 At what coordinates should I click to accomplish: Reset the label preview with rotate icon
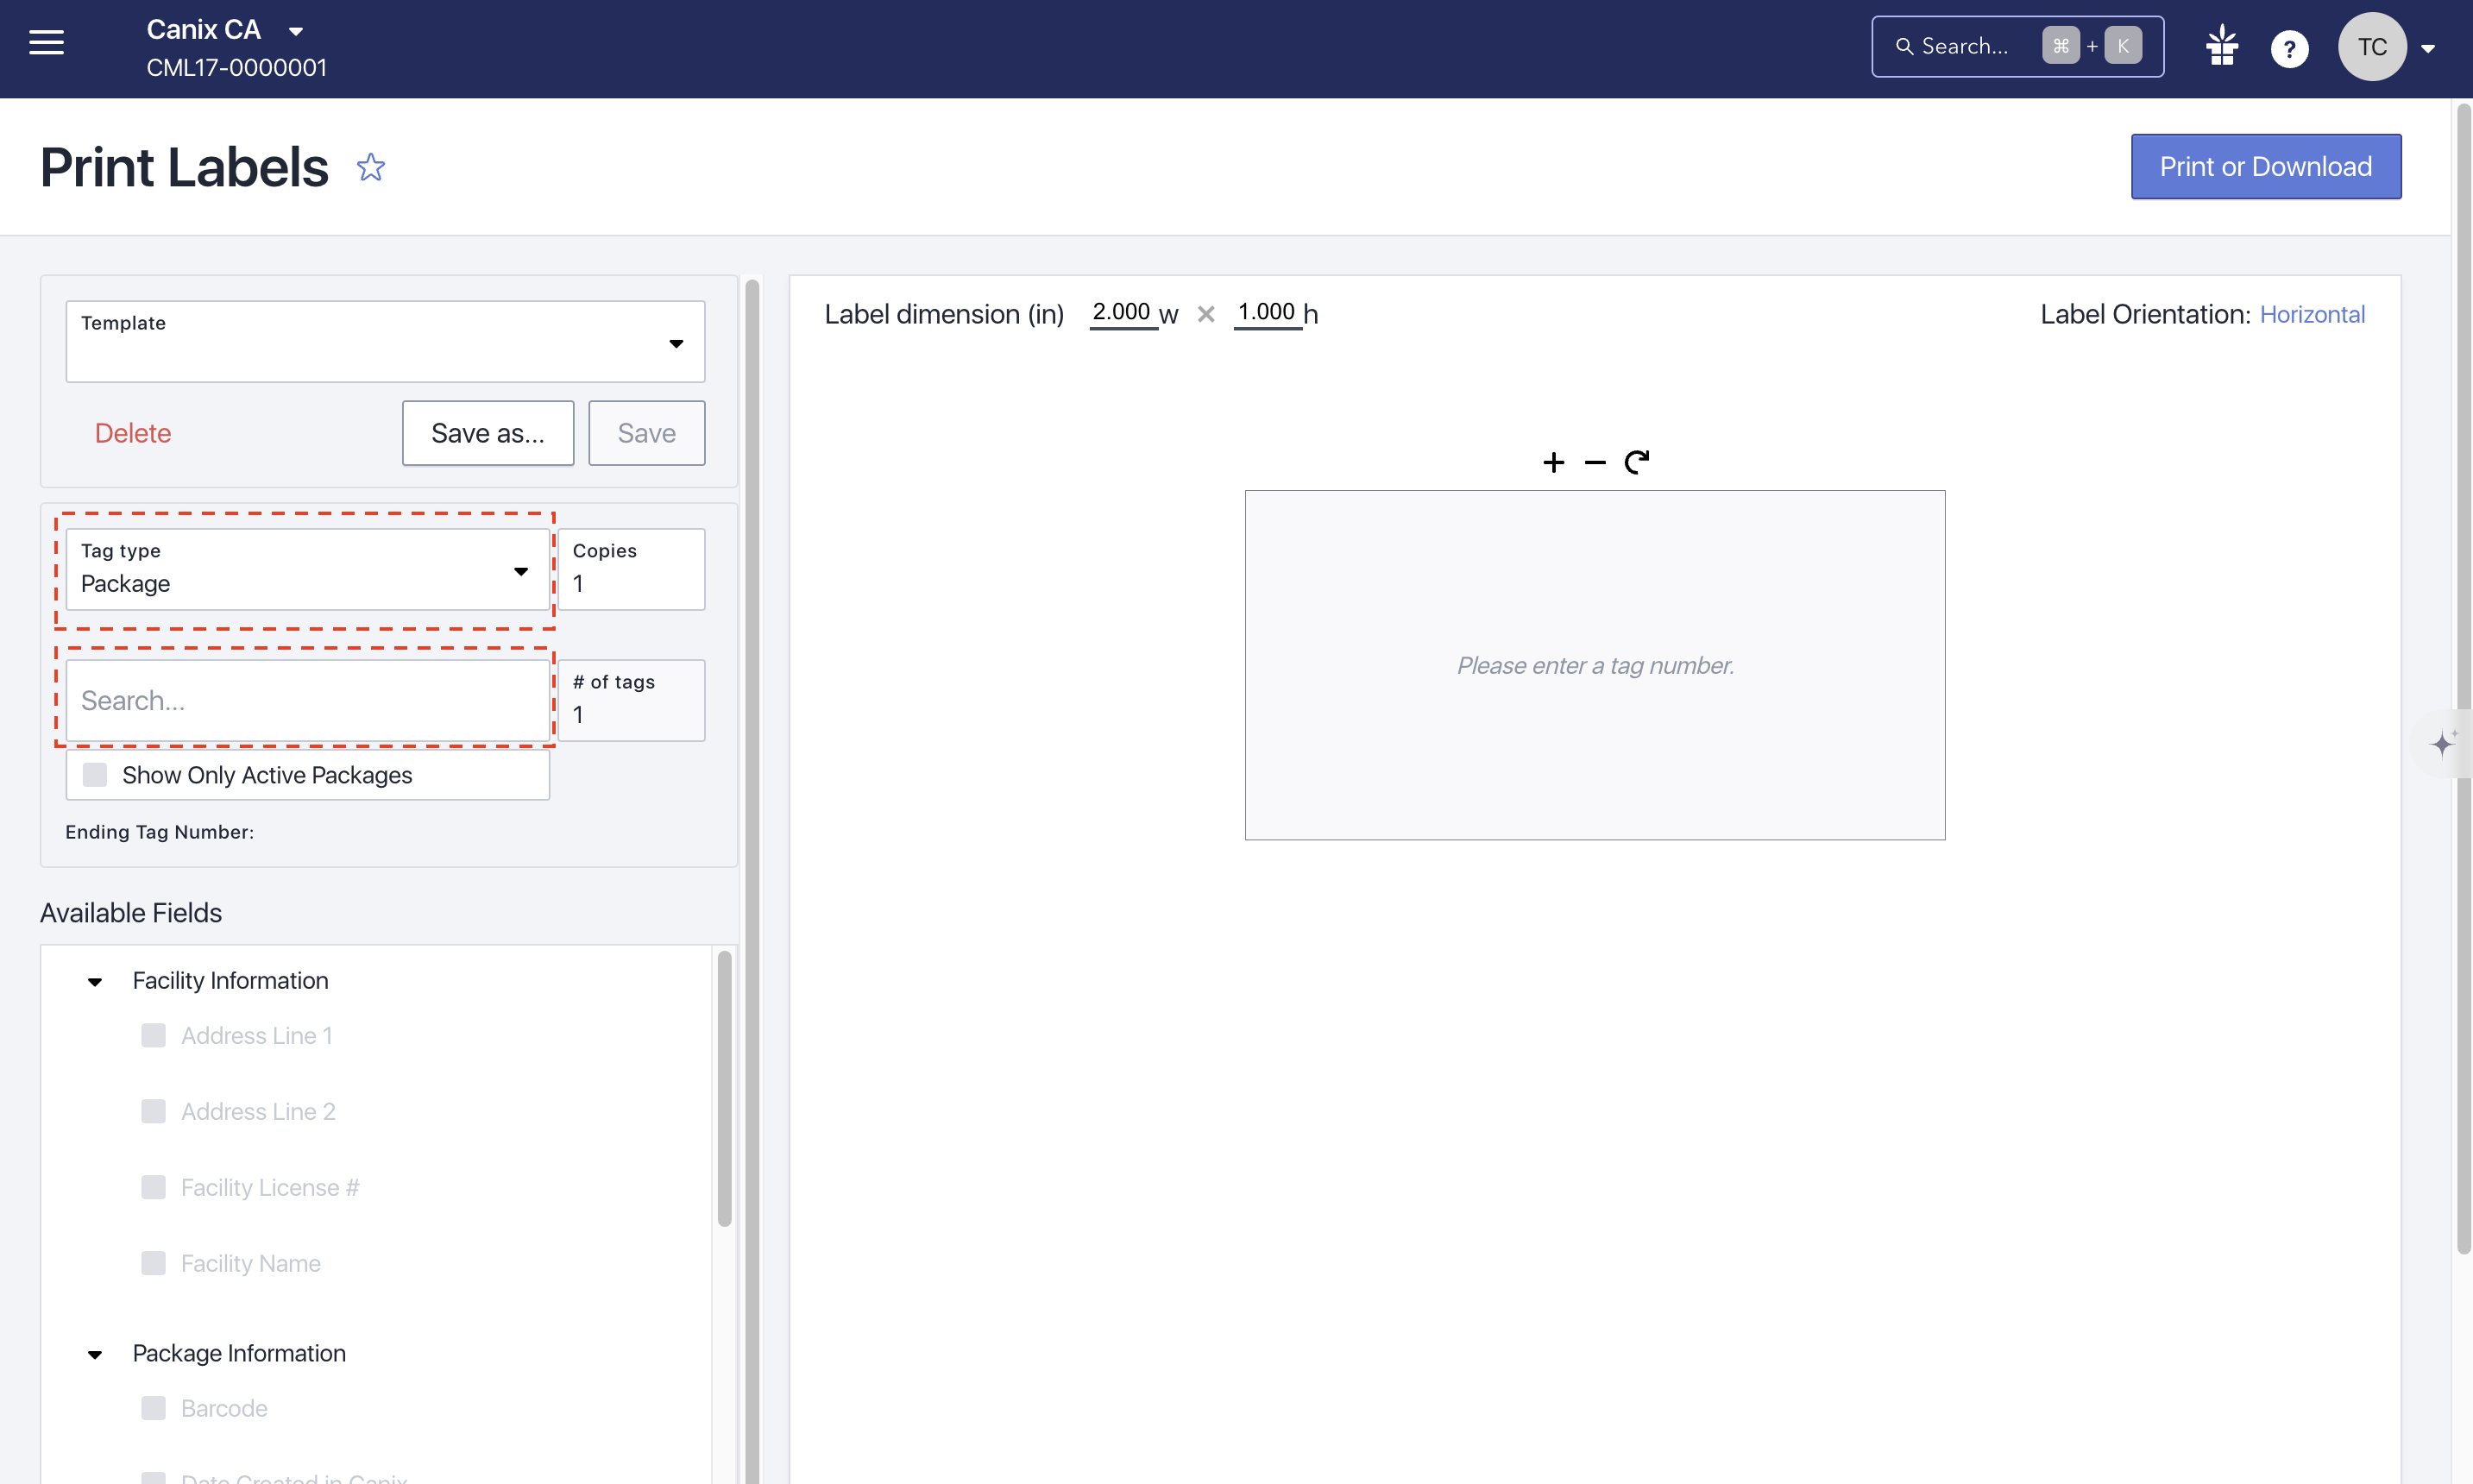coord(1637,462)
